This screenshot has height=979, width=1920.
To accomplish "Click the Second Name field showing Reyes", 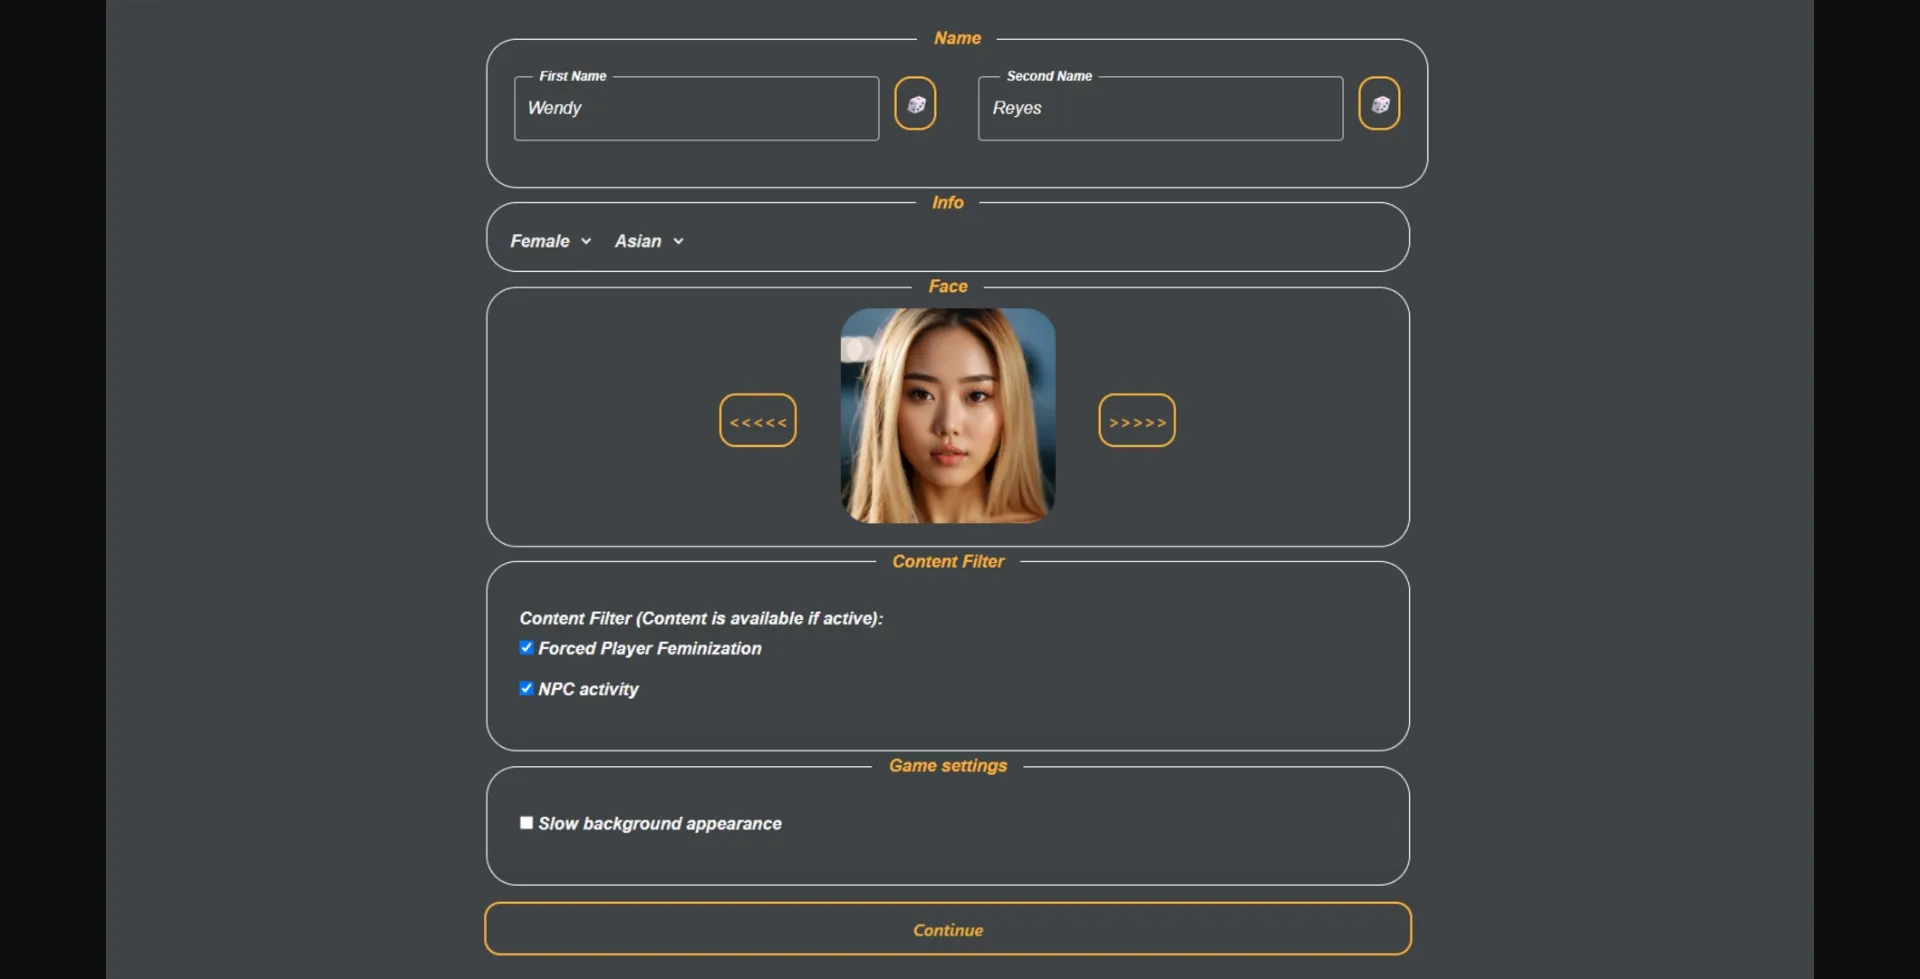I will coord(1159,108).
